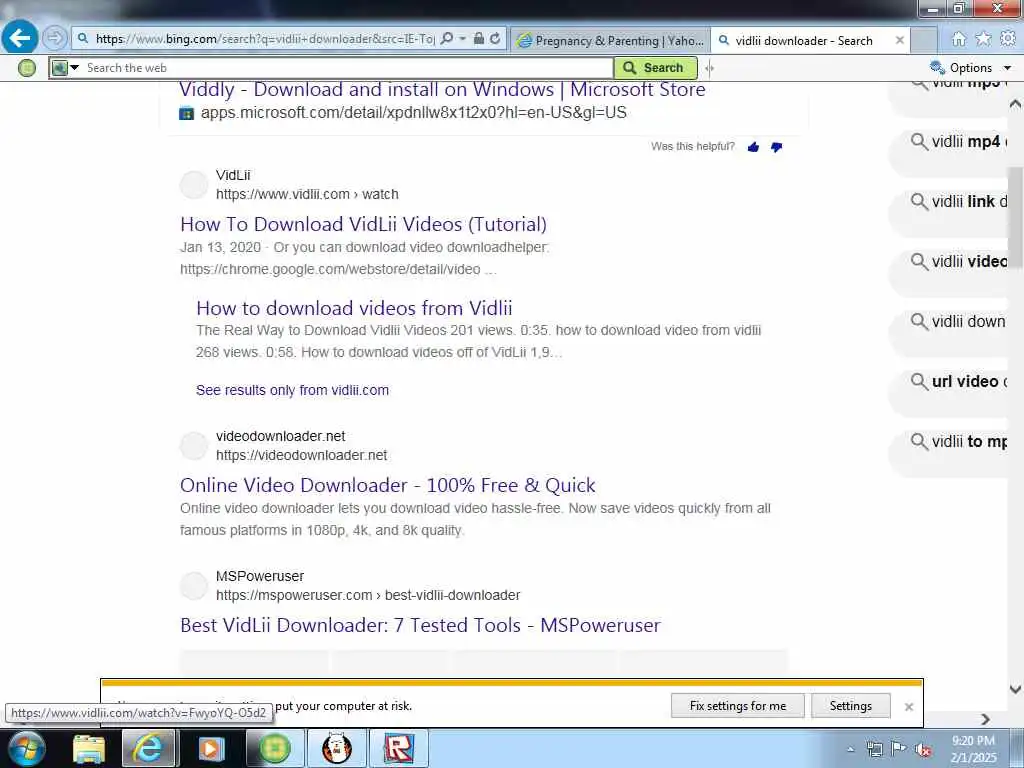Click the network tray icon
This screenshot has width=1024, height=768.
874,749
